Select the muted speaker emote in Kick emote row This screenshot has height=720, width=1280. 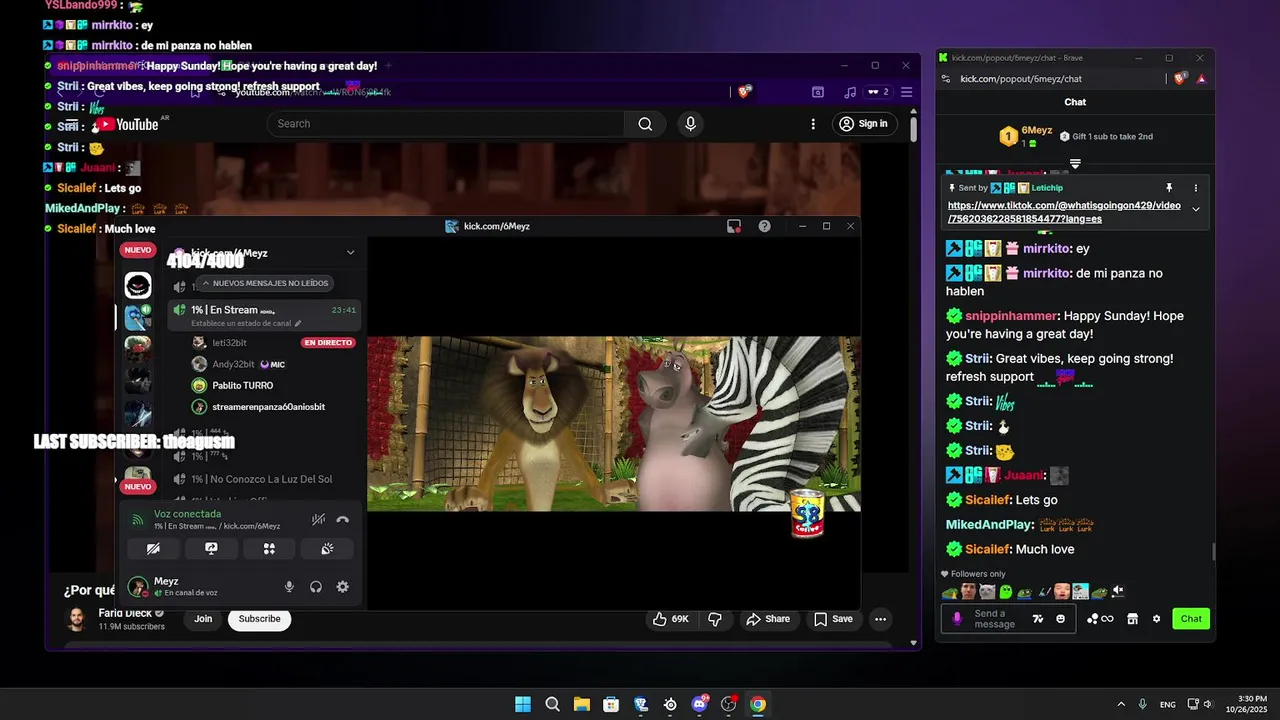point(1117,591)
